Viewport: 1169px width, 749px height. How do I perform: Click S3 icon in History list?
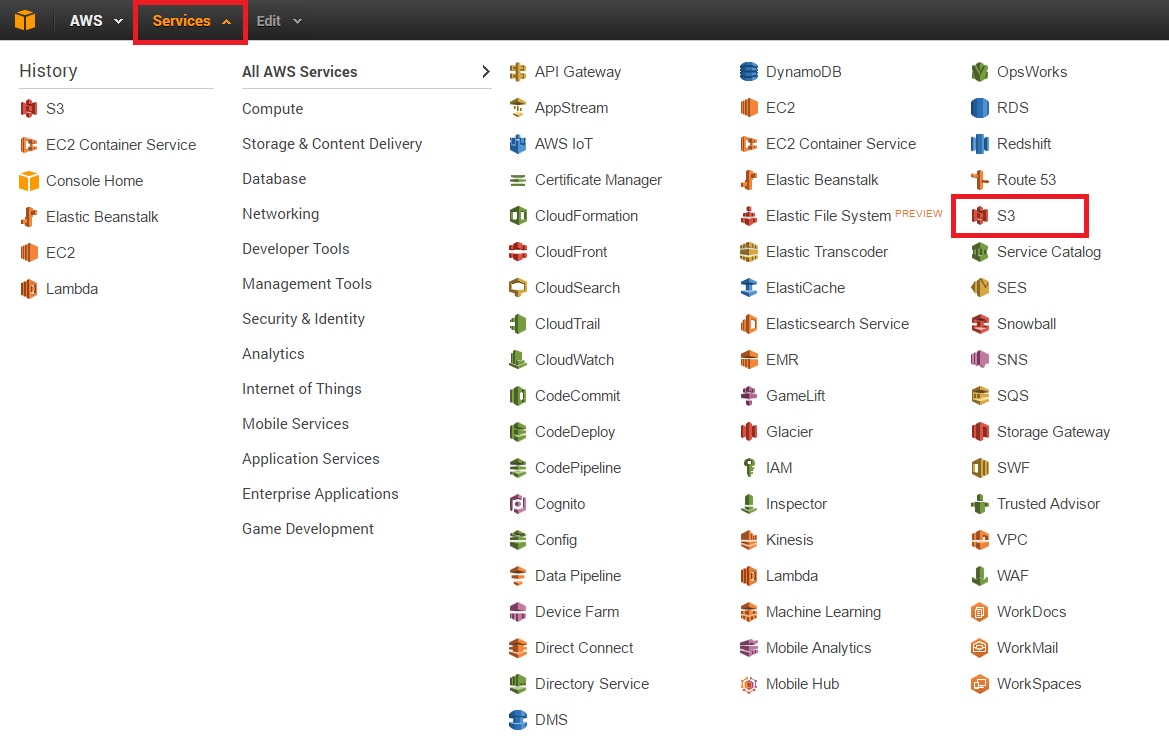(x=28, y=109)
